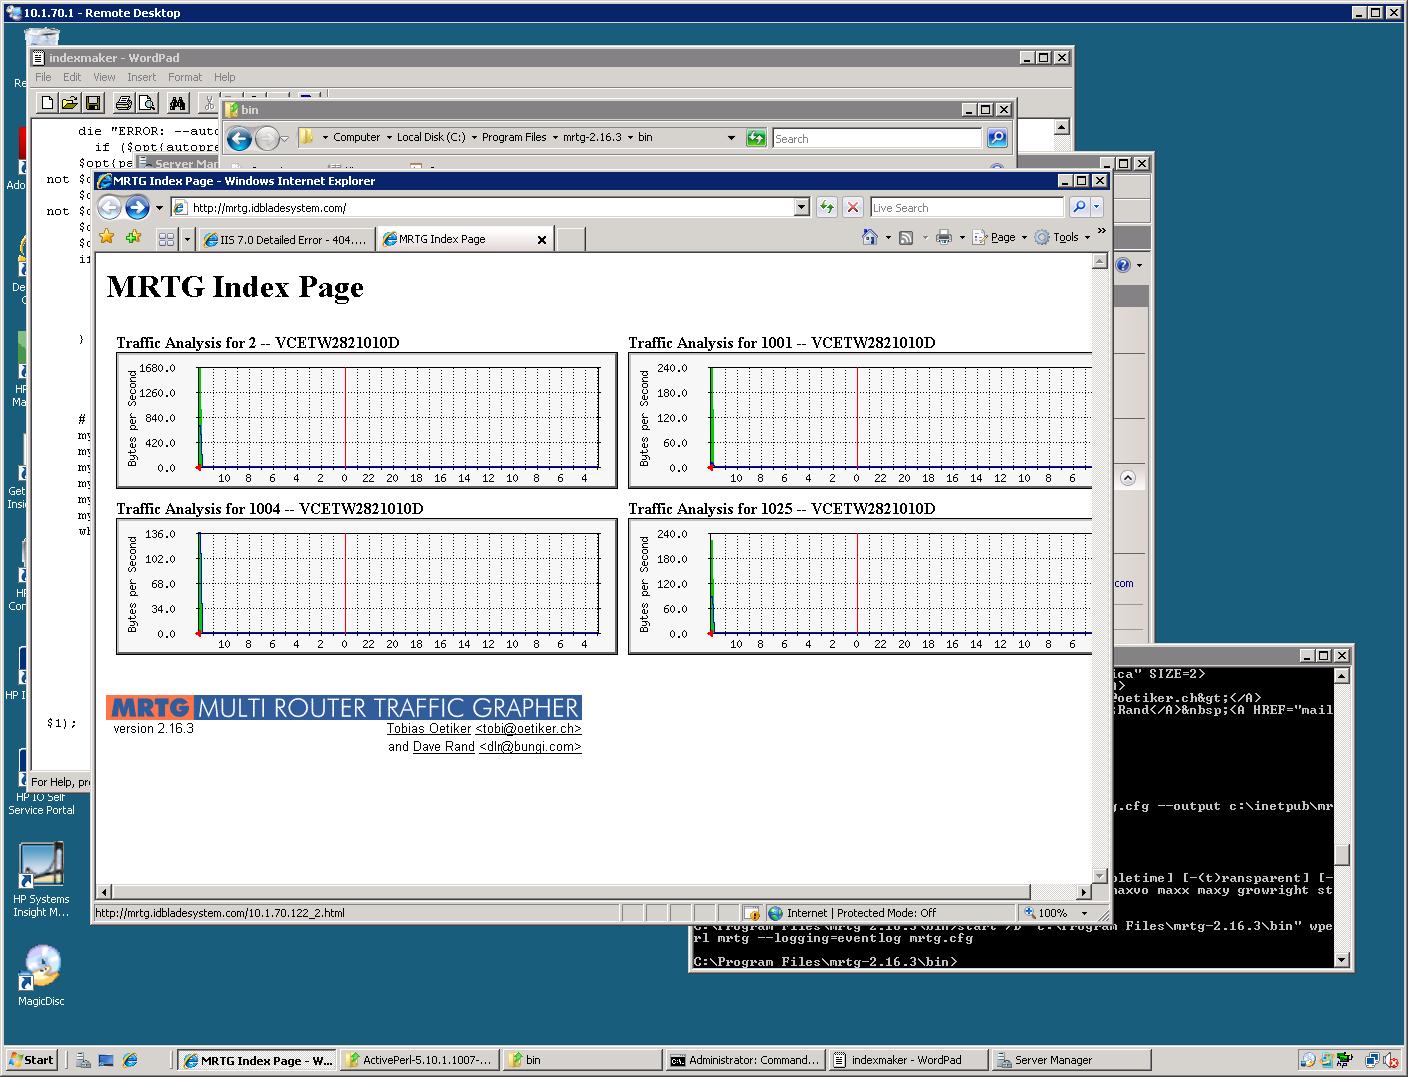
Task: Switch to ActivePerl taskbar button
Action: [419, 1060]
